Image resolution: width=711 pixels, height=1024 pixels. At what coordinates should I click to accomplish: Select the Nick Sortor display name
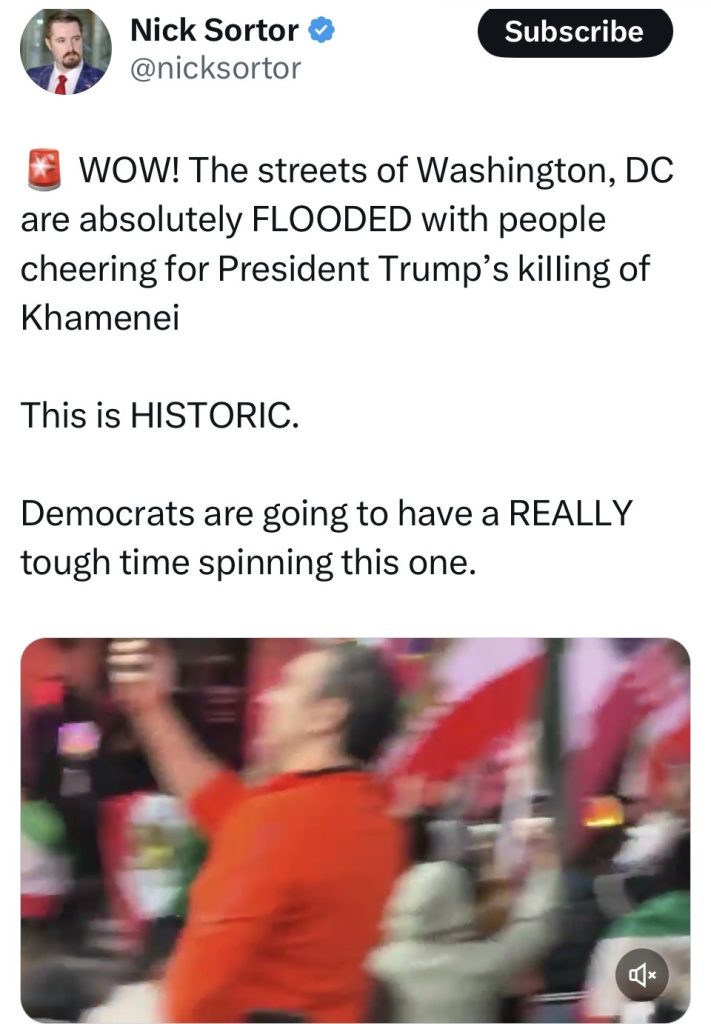[214, 31]
